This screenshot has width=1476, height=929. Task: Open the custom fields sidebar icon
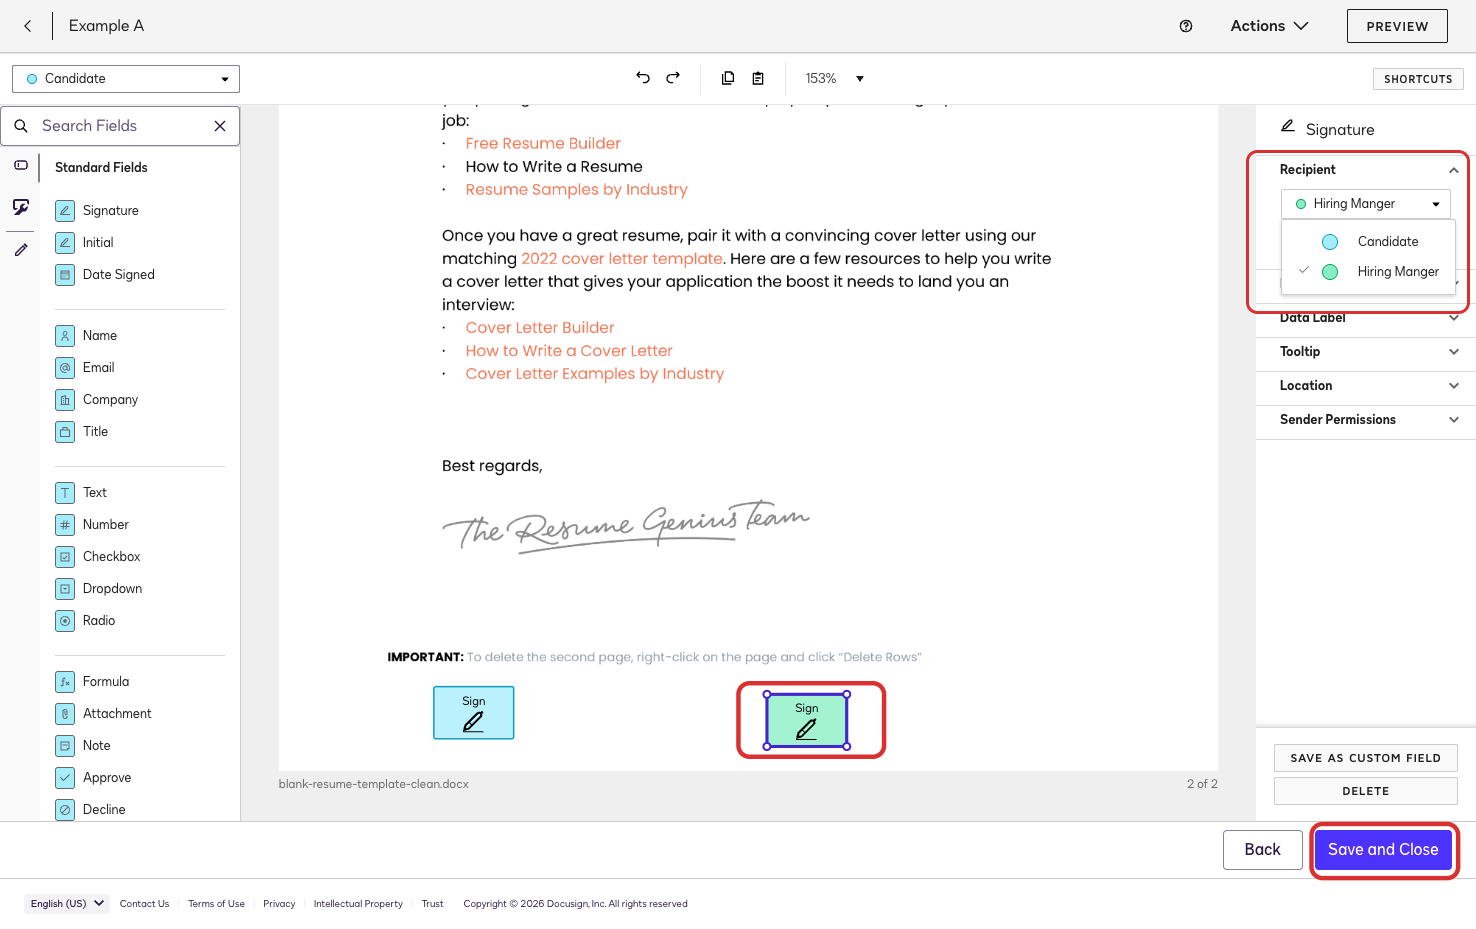(x=21, y=207)
